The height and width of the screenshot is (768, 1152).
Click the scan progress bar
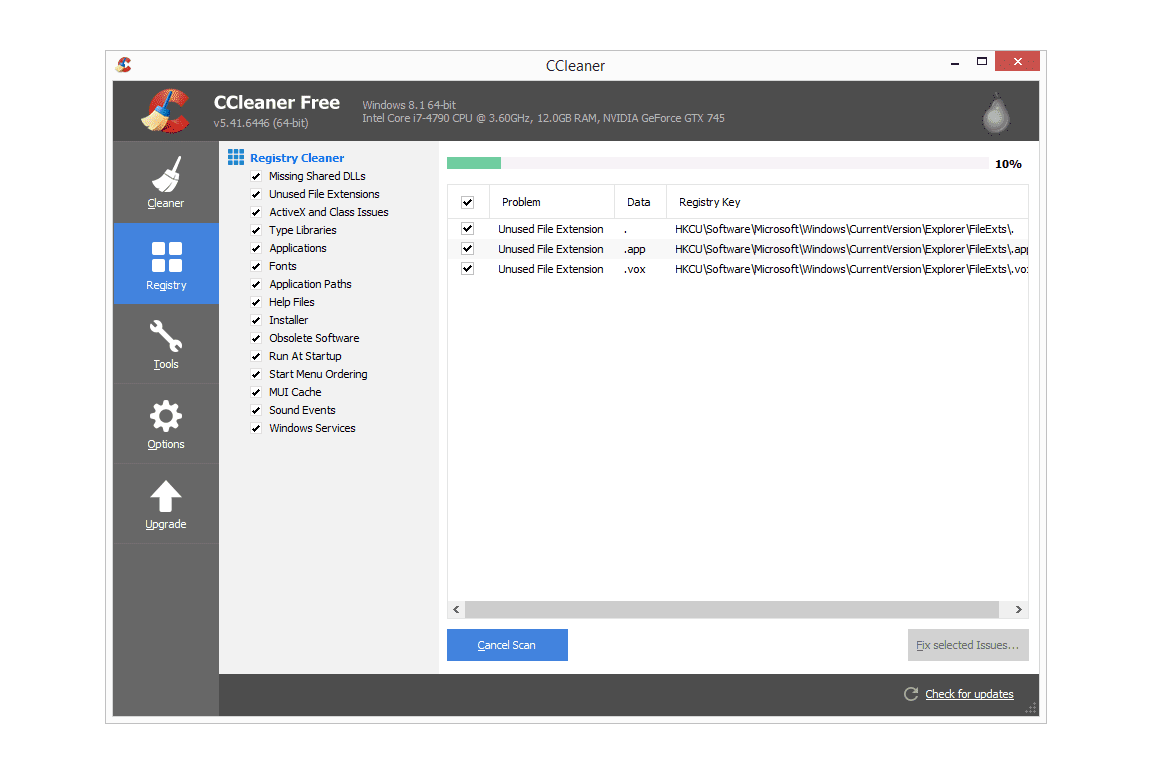[x=717, y=163]
